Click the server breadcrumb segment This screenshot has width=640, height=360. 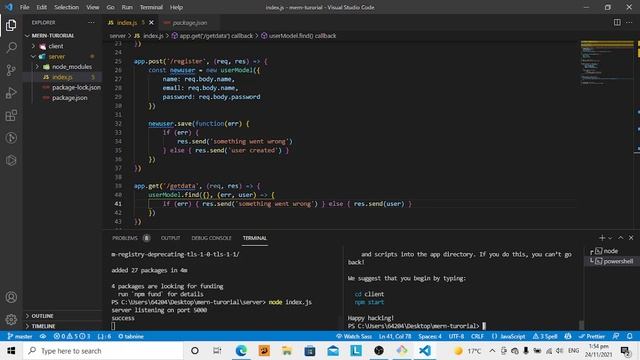[x=117, y=36]
